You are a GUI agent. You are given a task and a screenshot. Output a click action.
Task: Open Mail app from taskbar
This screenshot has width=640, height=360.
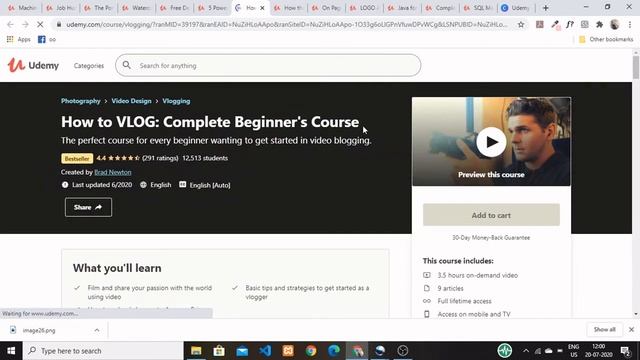click(242, 351)
